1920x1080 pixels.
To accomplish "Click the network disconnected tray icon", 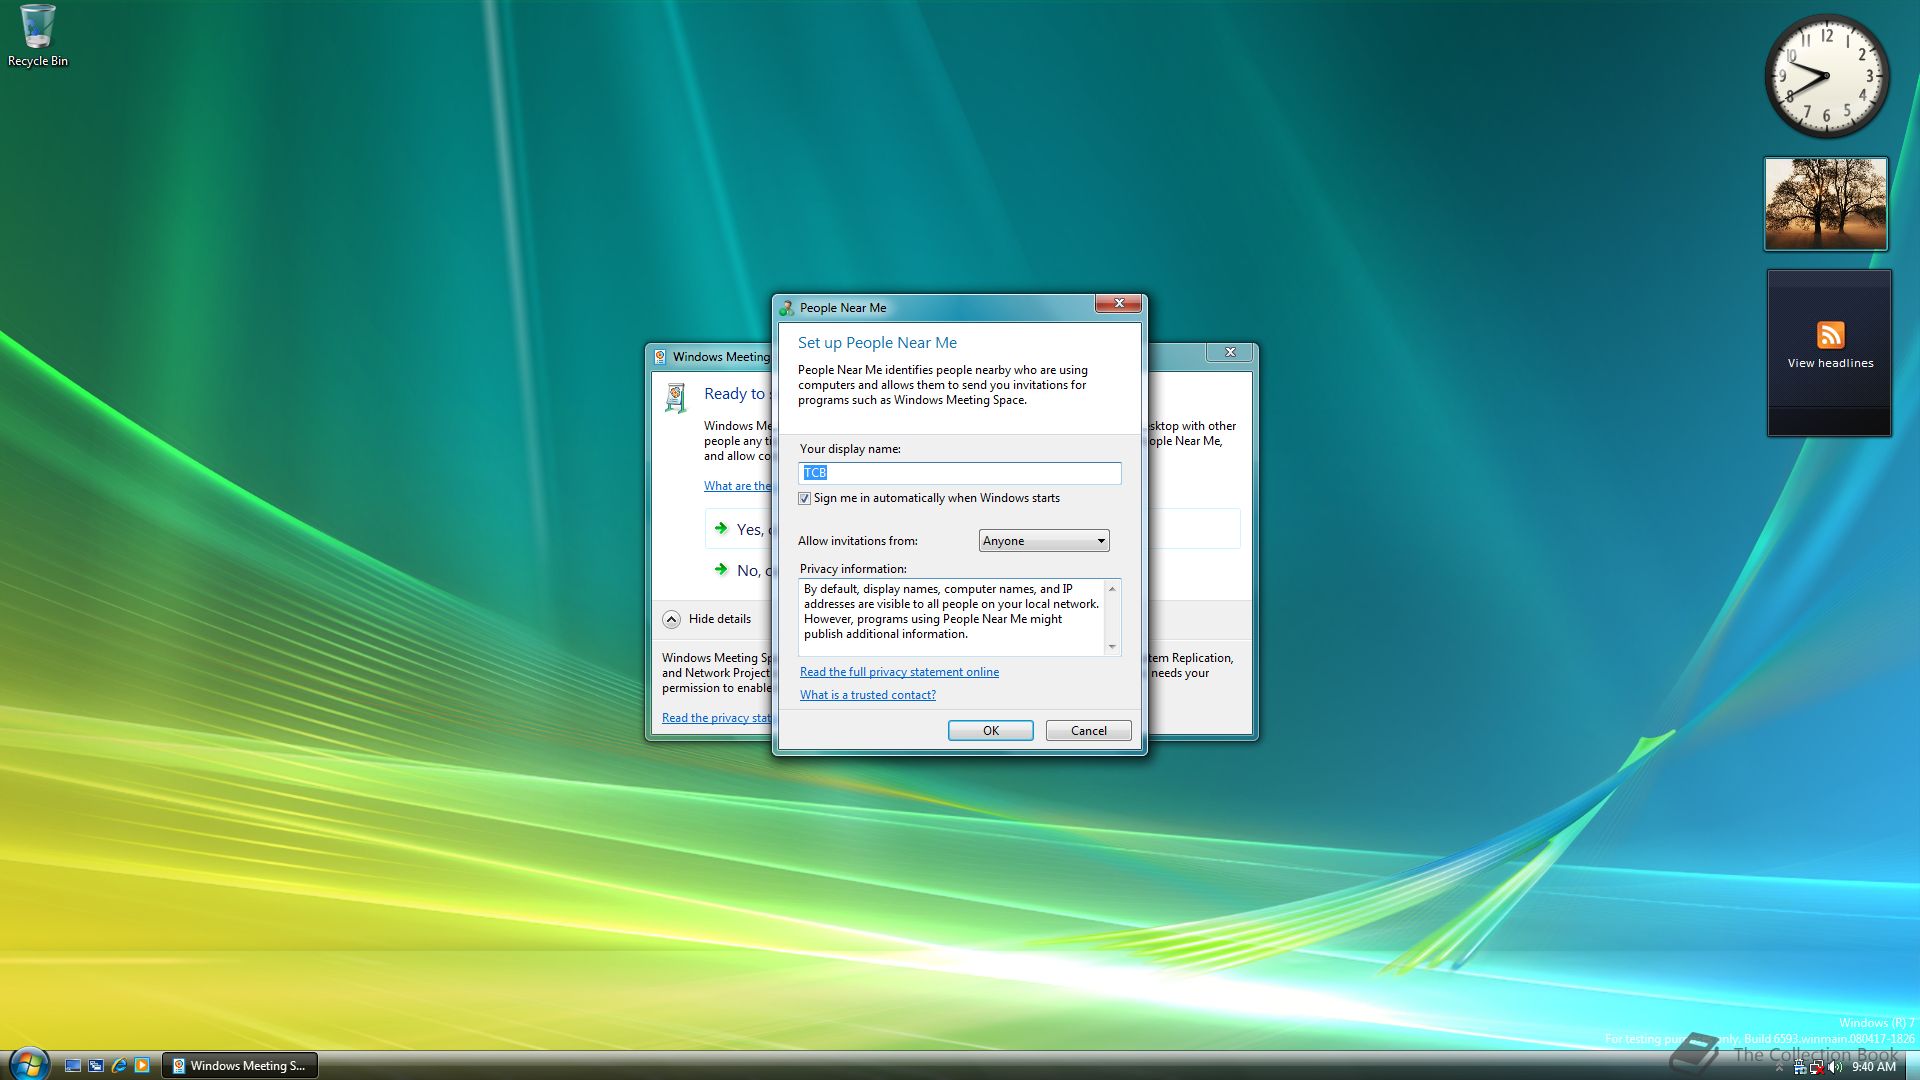I will tap(1816, 1067).
